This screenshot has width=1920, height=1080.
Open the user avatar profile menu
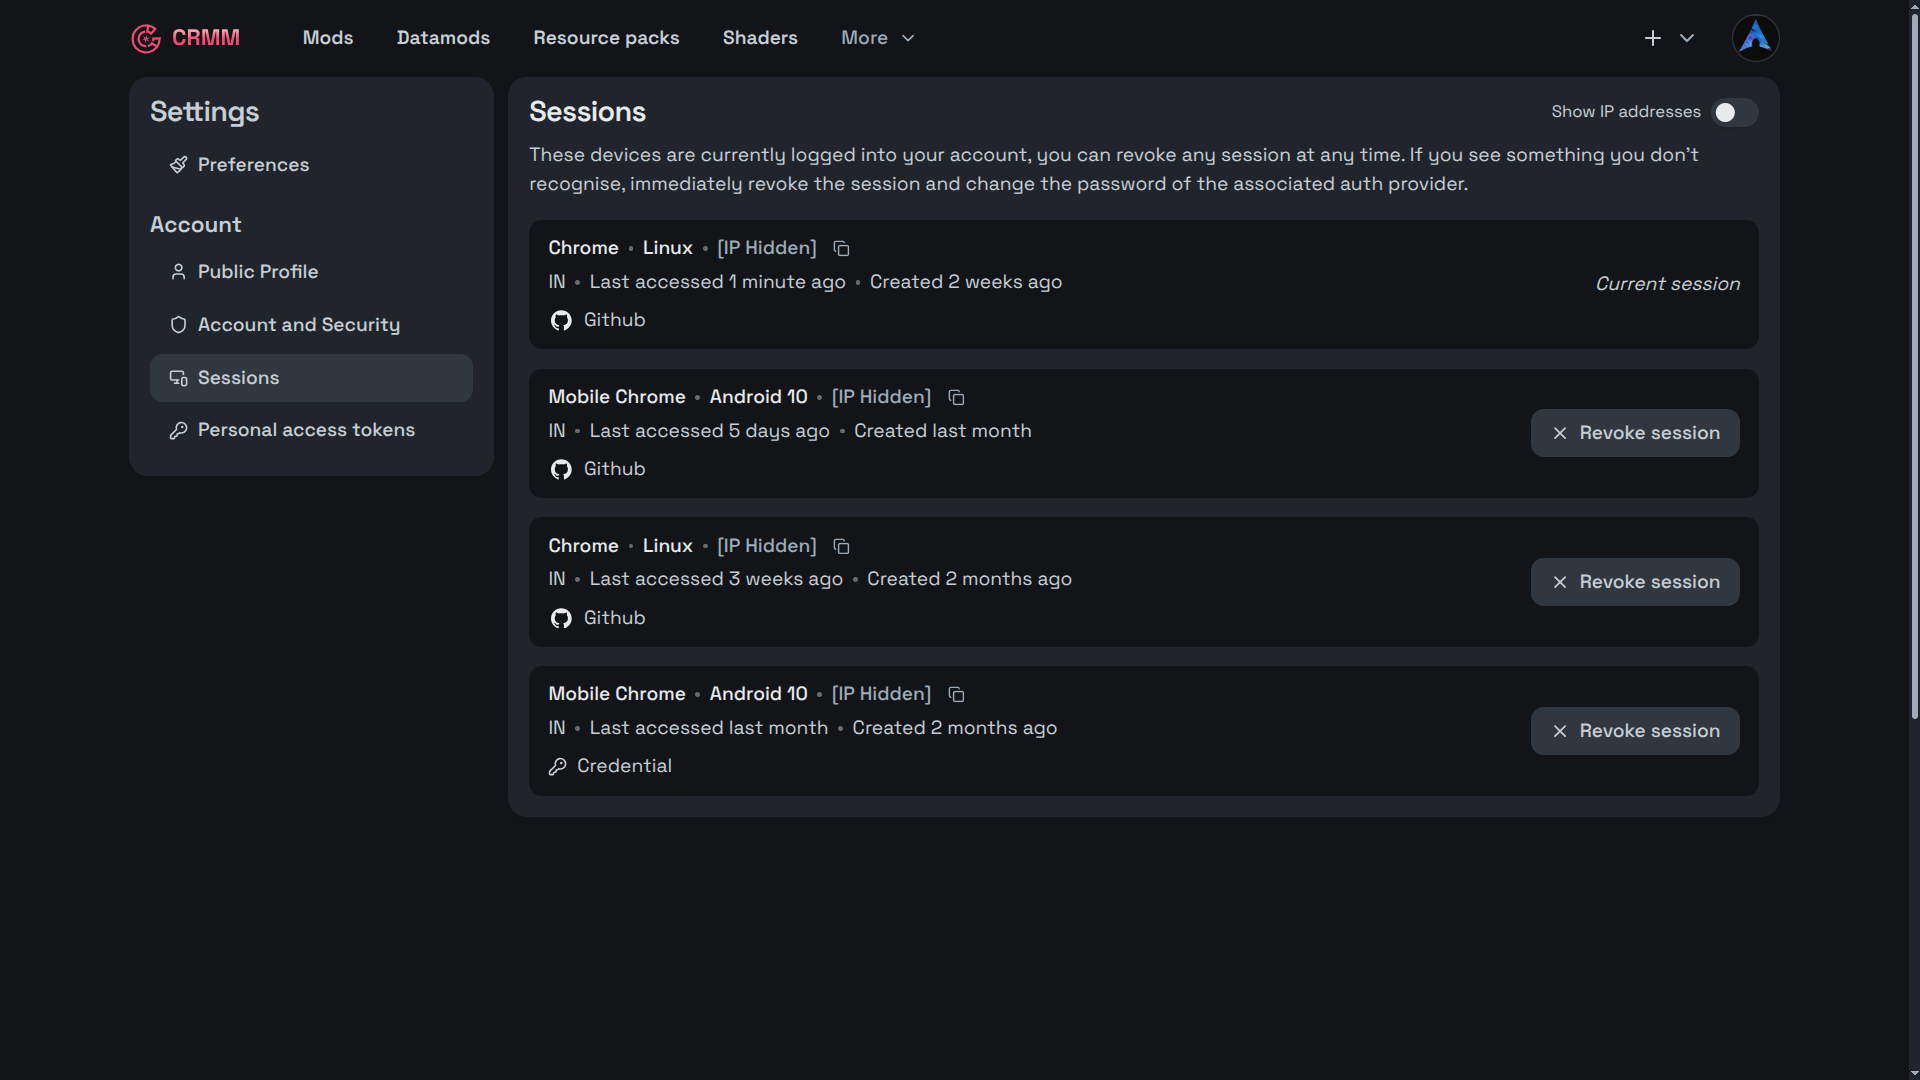[1755, 38]
